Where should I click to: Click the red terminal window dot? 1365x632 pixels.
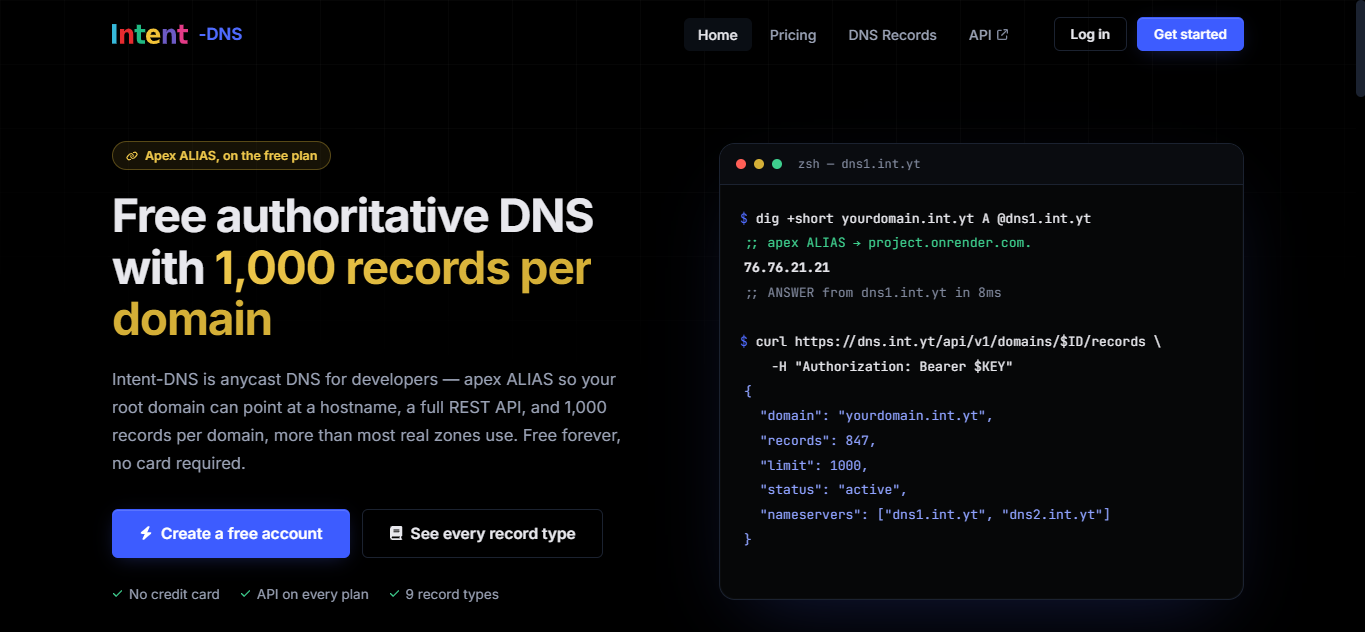coord(741,163)
